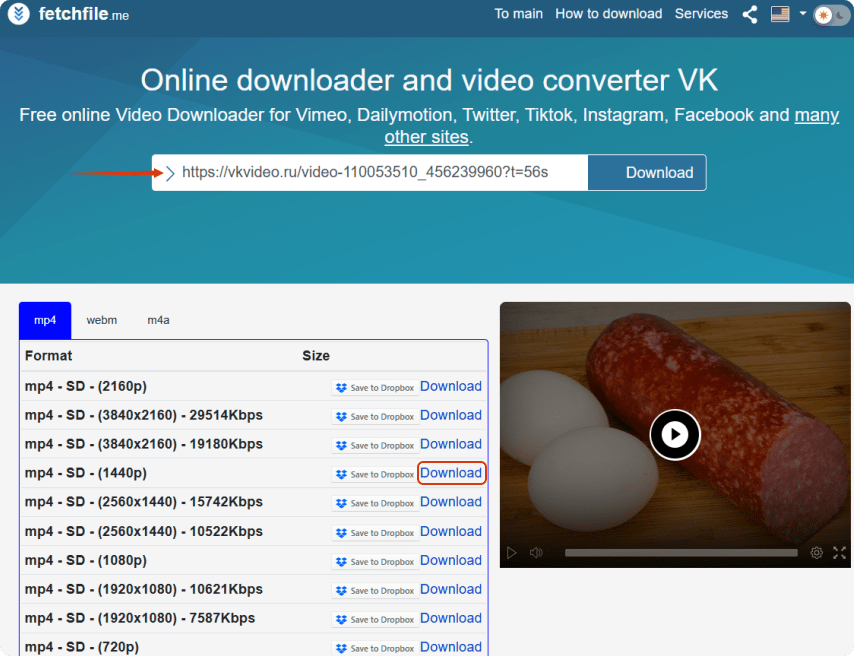The width and height of the screenshot is (854, 656).
Task: Click the video progress bar
Action: point(680,553)
